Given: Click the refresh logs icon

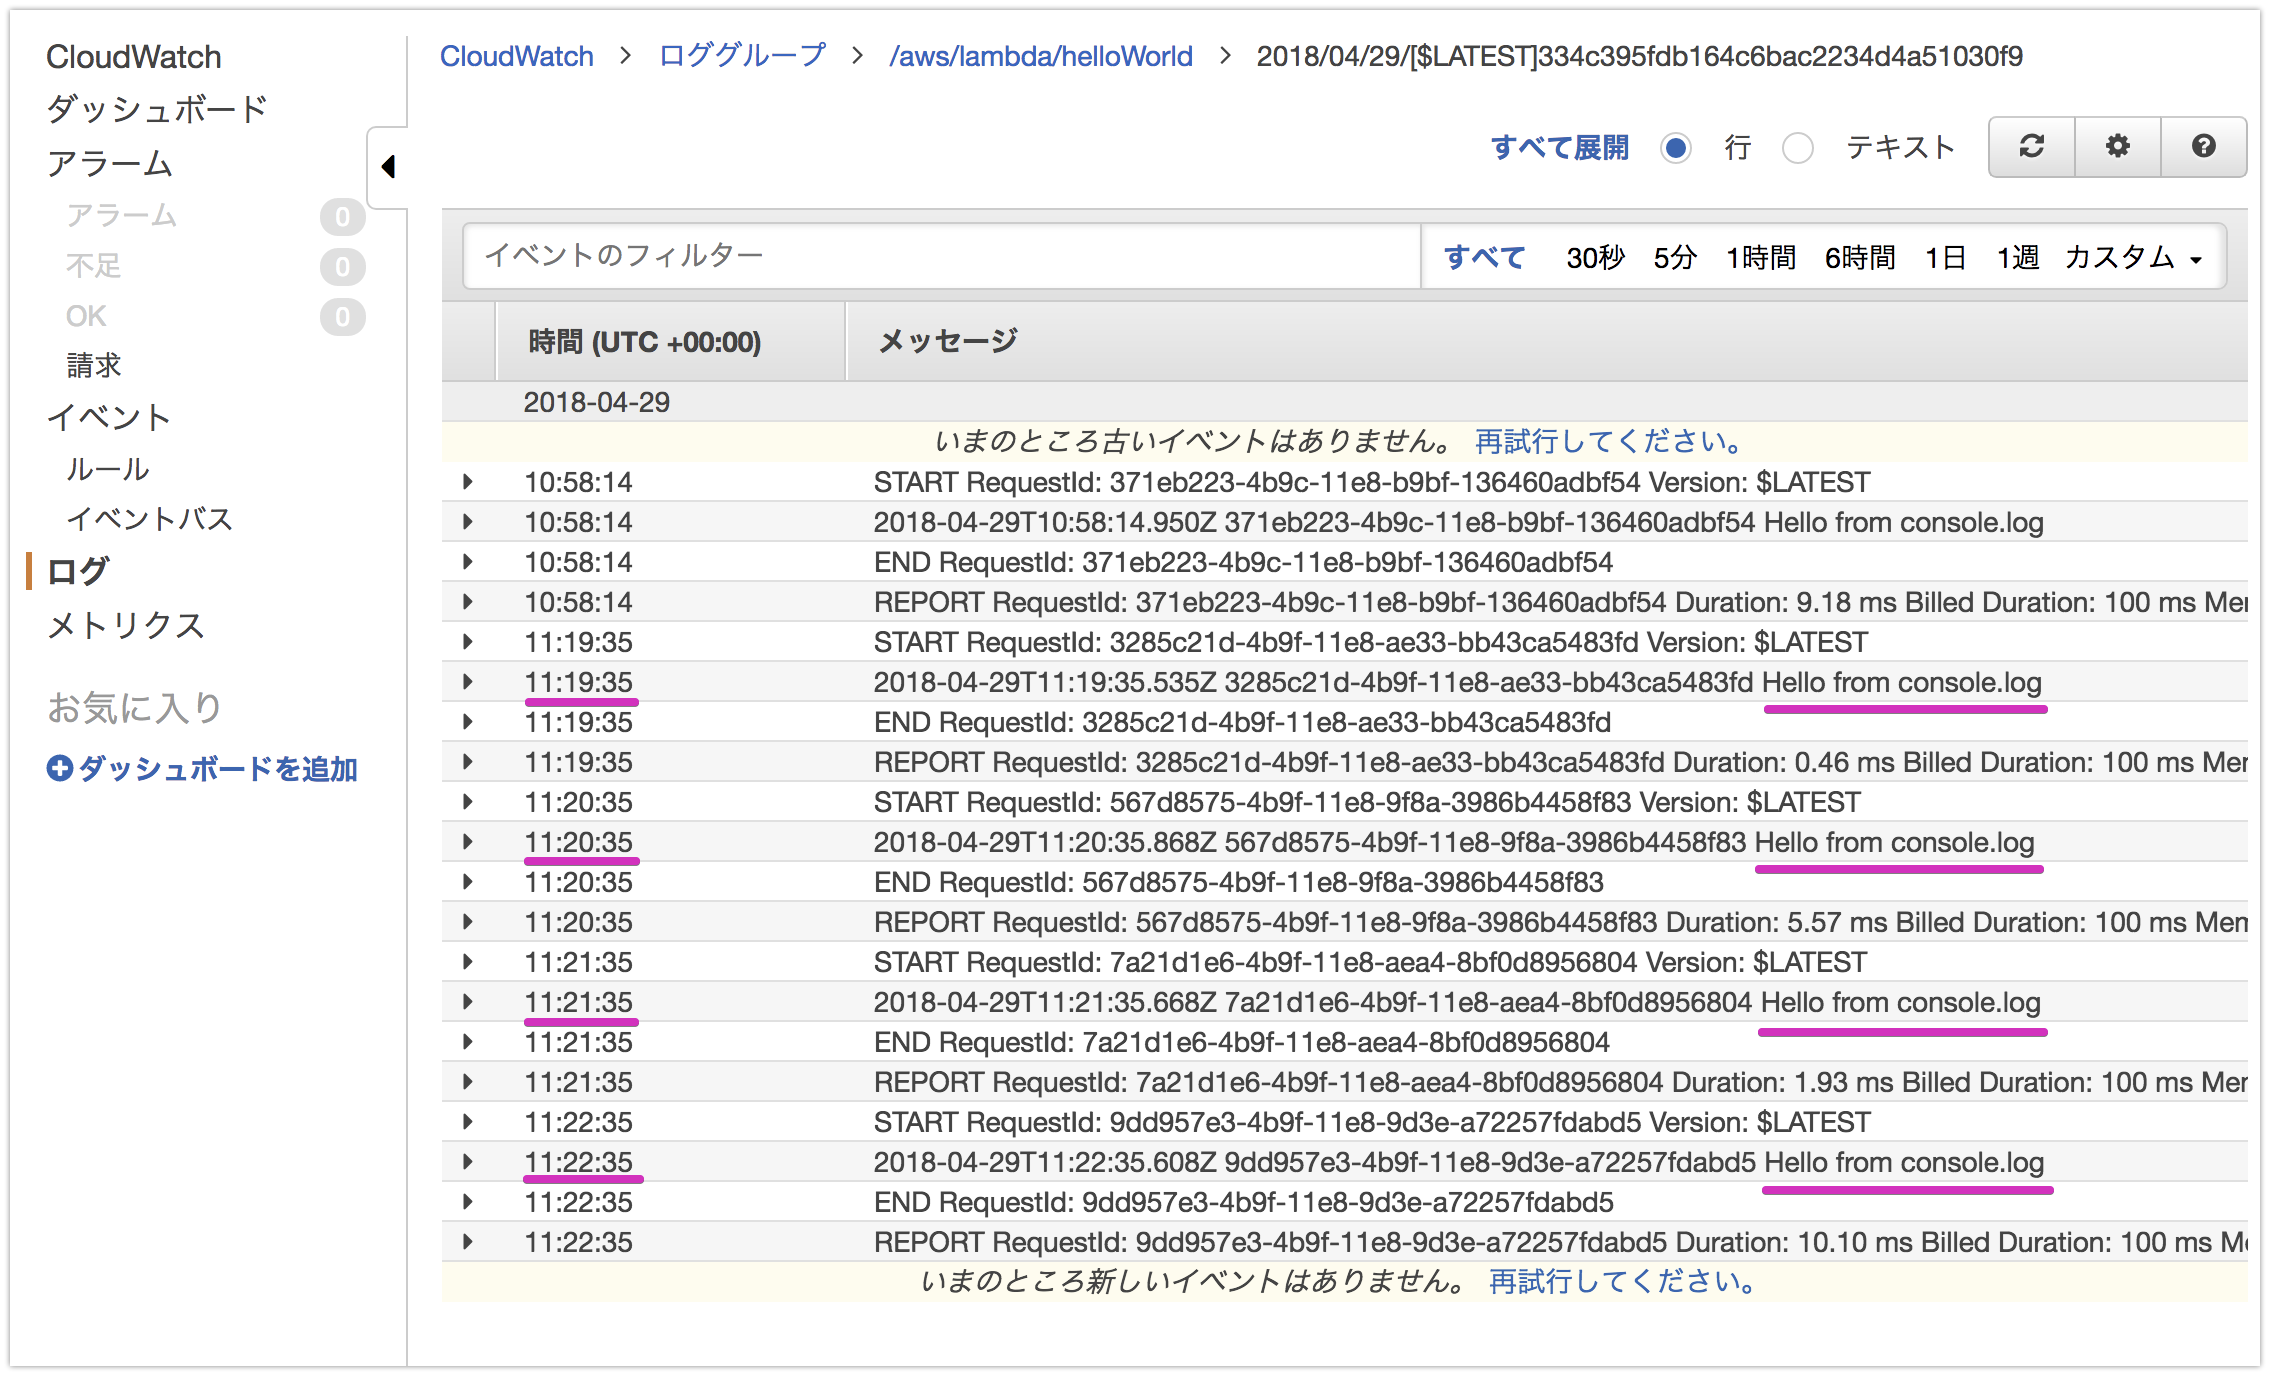Looking at the screenshot, I should point(2030,147).
